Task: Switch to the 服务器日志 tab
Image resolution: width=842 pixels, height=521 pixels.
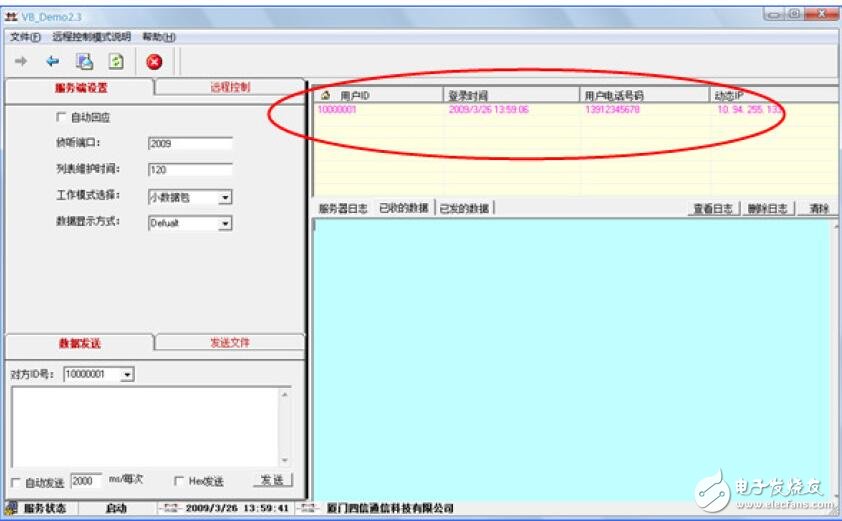Action: click(x=343, y=208)
